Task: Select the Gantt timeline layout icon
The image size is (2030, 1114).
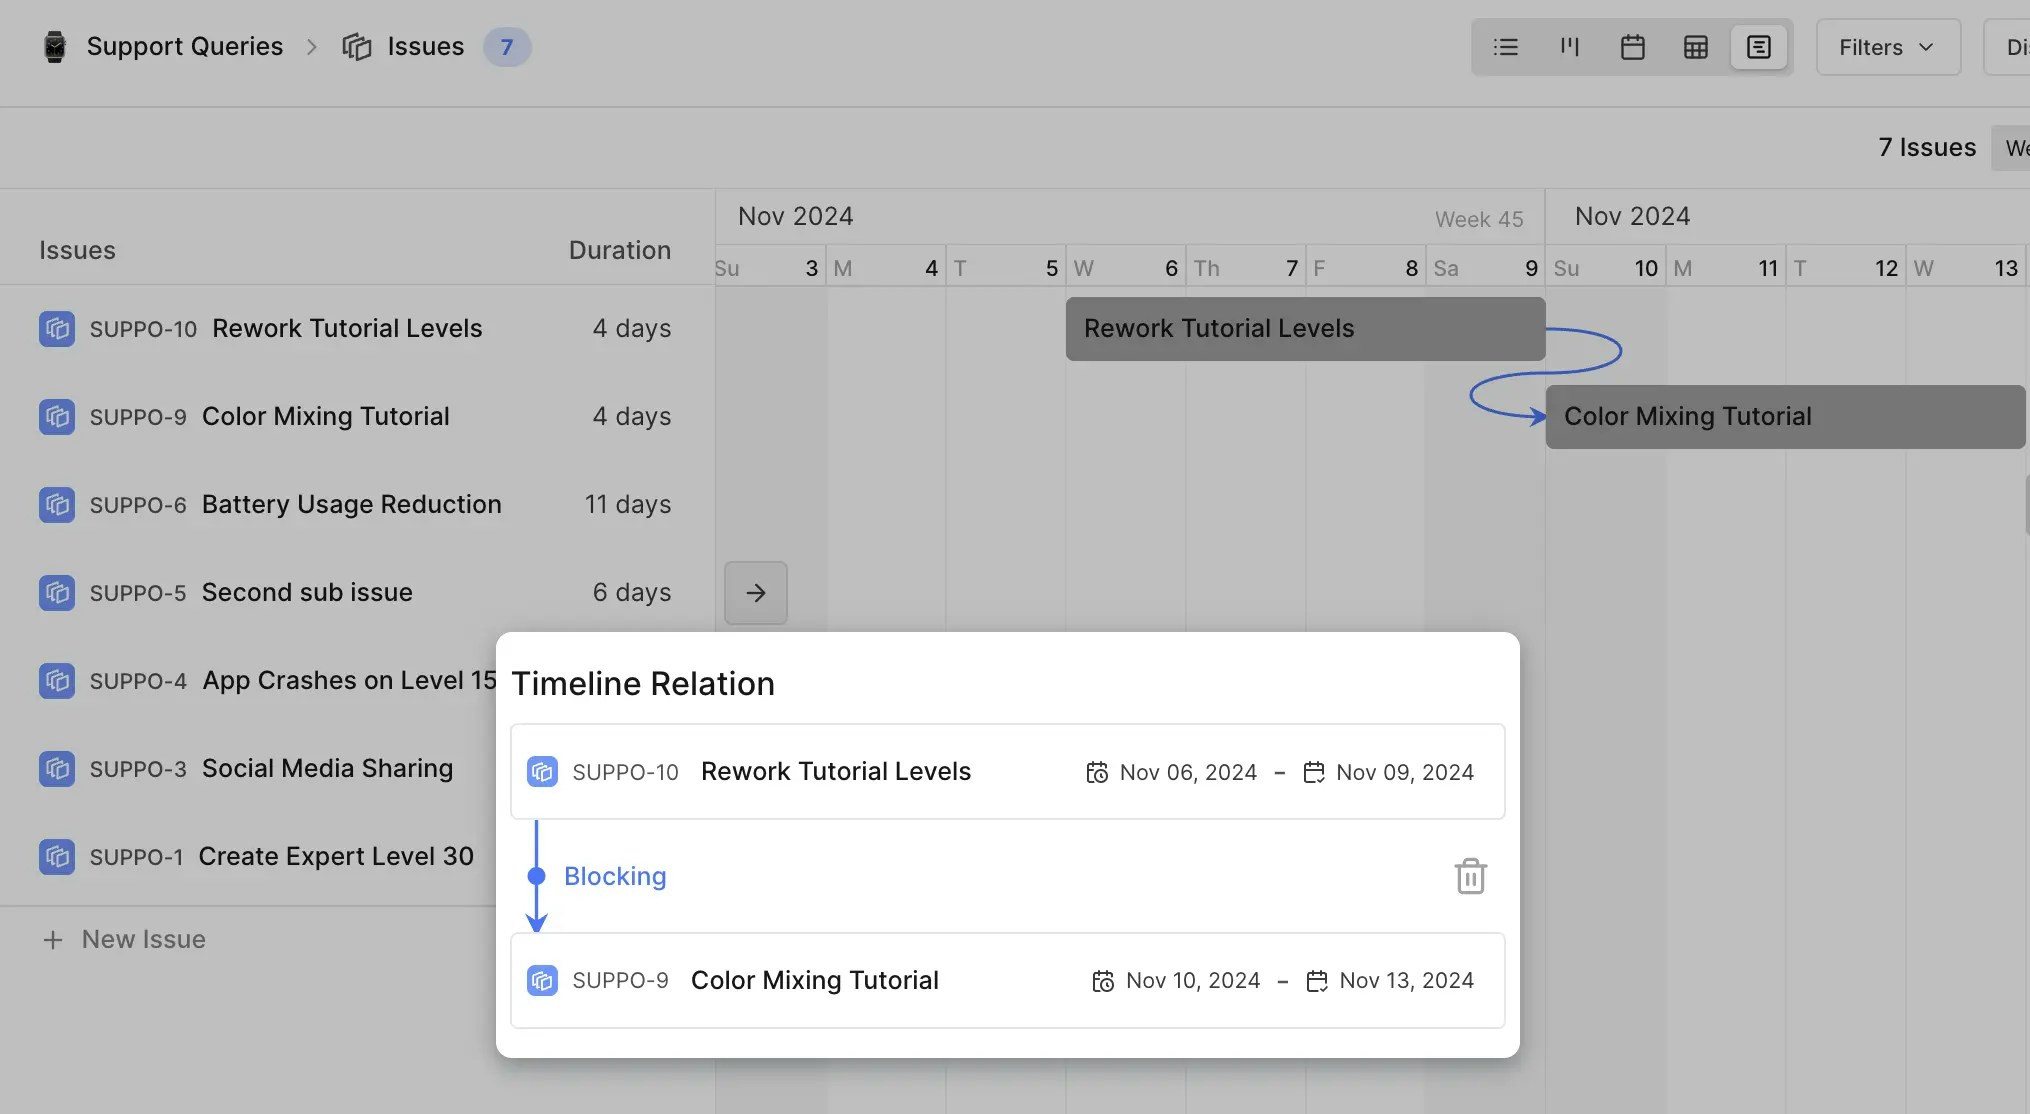Action: [1758, 47]
